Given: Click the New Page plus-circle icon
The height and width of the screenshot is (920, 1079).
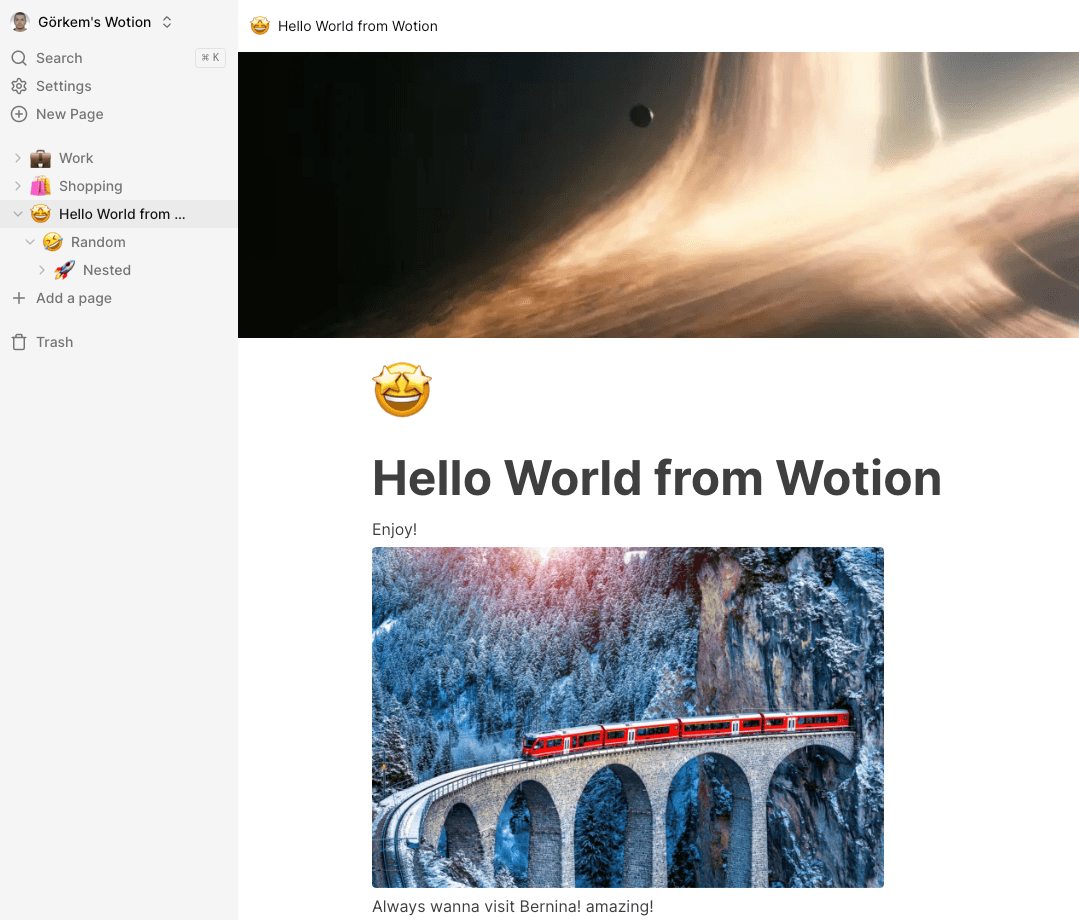Looking at the screenshot, I should [x=19, y=114].
